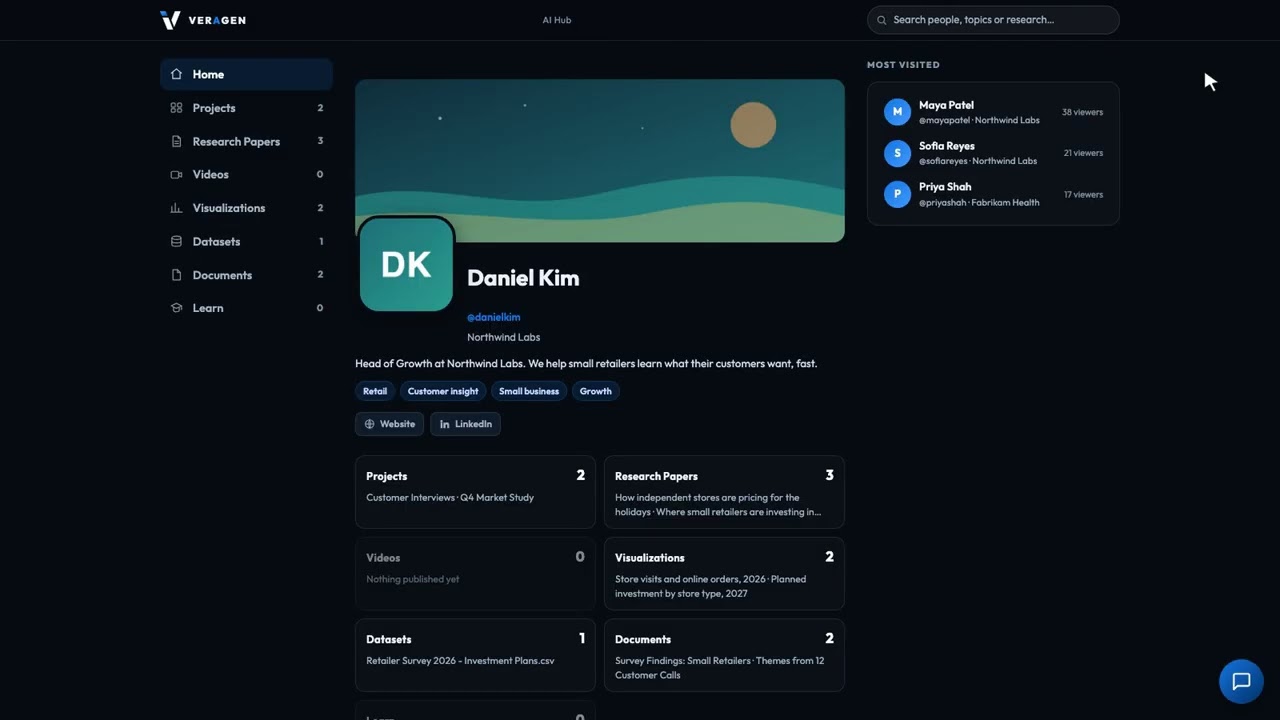Click the Daniel Kim name heading
This screenshot has height=720, width=1280.
(x=523, y=278)
